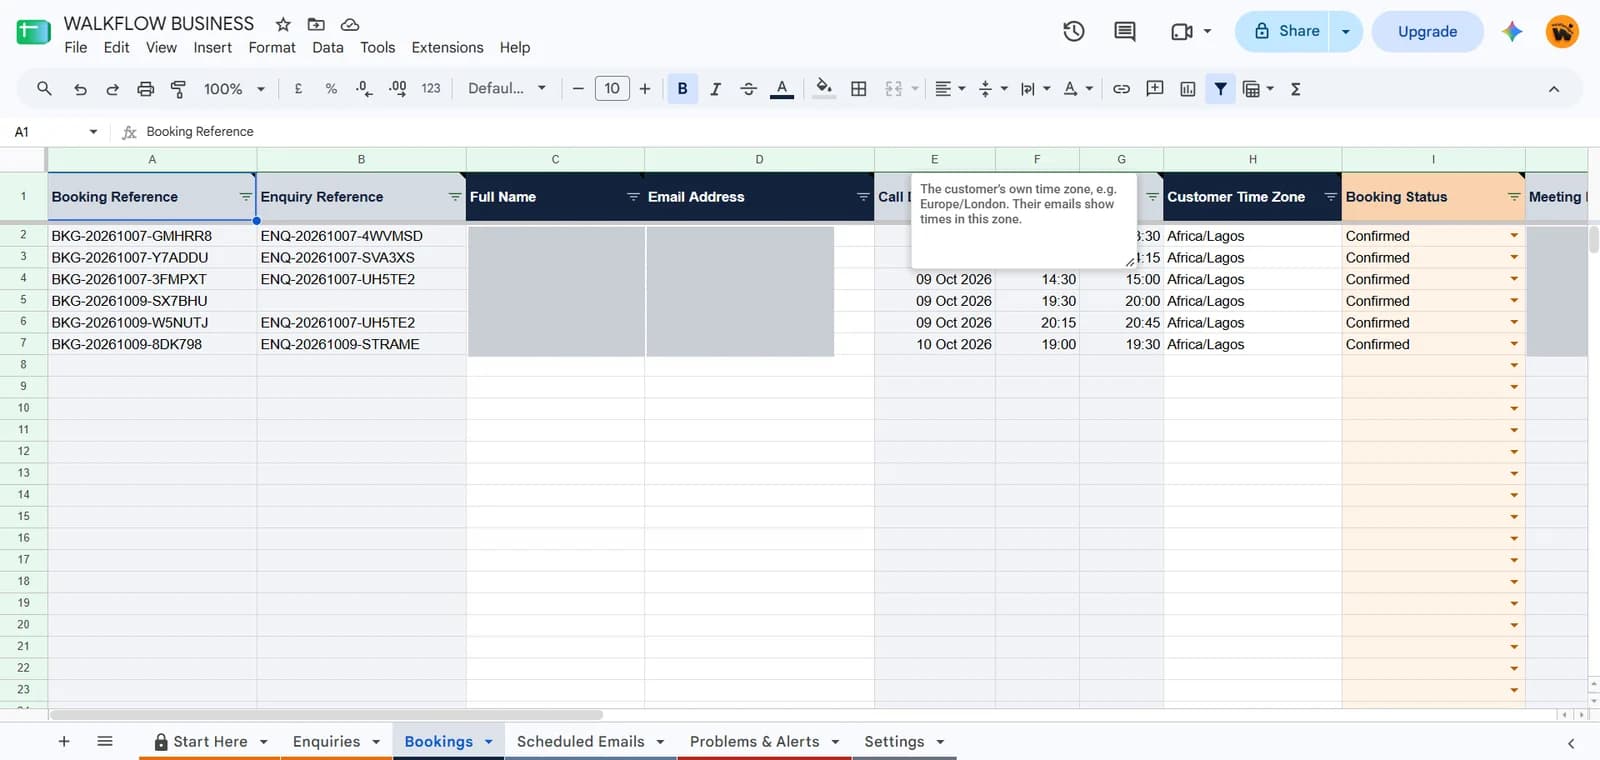
Task: Open the Data menu
Action: pyautogui.click(x=328, y=47)
